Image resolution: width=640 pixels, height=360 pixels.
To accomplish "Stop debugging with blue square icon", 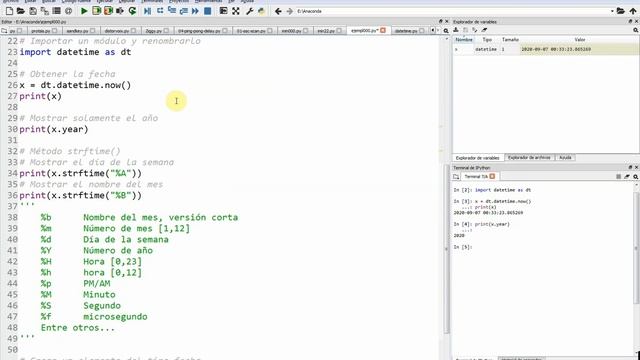I will pyautogui.click(x=207, y=11).
